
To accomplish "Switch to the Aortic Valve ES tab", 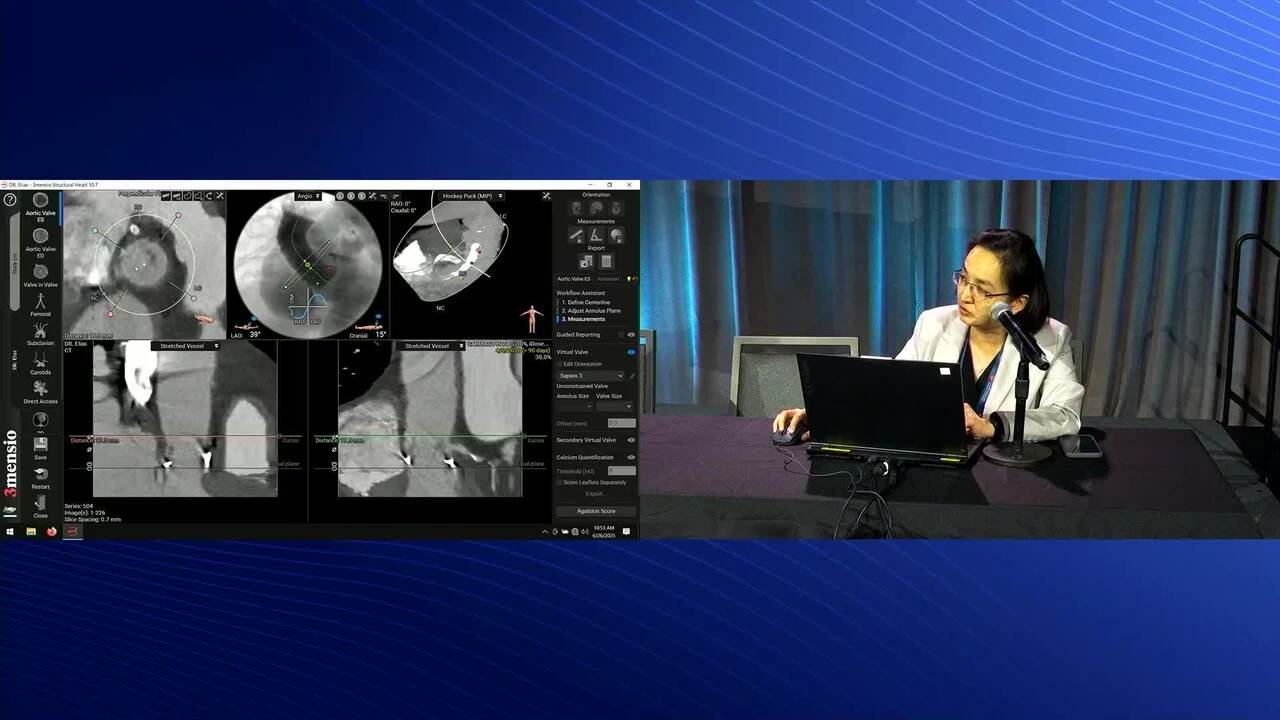I will point(574,279).
